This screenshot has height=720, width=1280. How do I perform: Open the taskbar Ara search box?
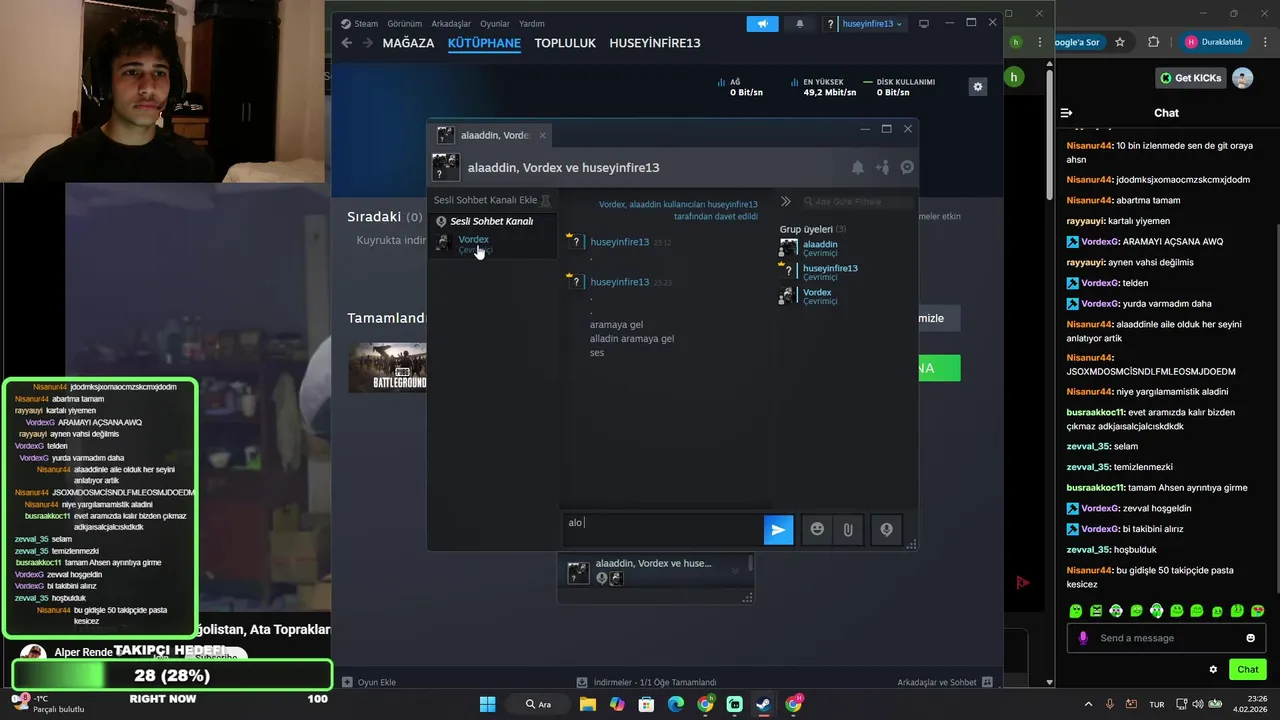point(540,704)
